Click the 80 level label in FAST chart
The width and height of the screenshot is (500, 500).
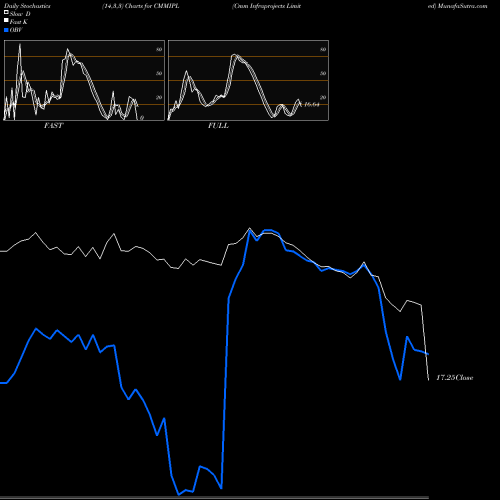click(159, 49)
